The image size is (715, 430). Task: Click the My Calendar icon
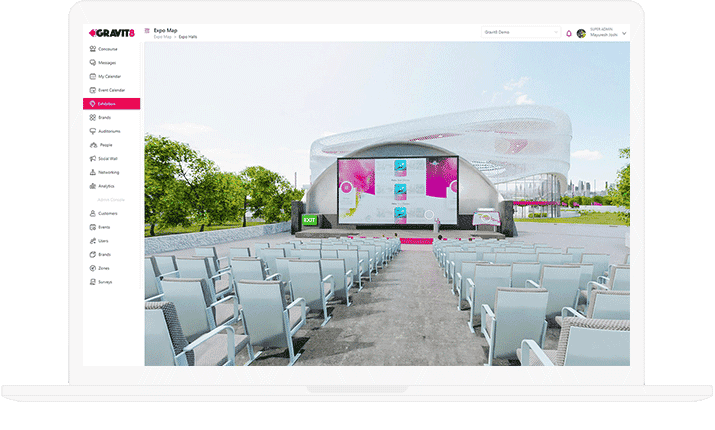(x=92, y=76)
